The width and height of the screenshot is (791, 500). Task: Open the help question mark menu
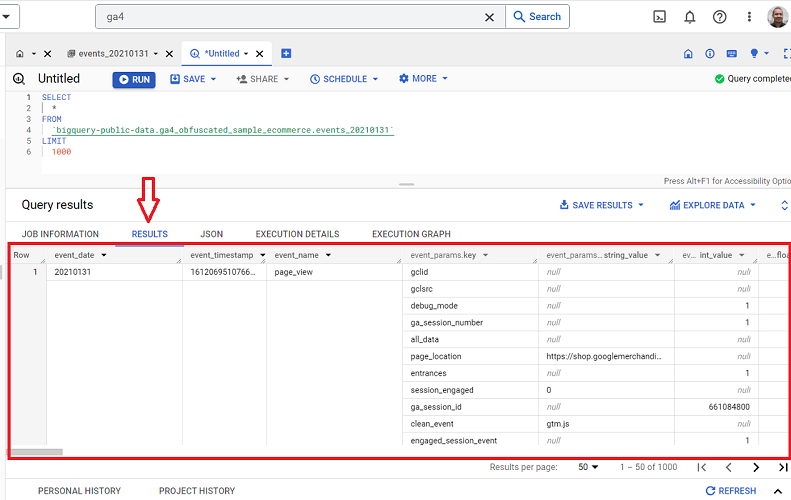[719, 17]
